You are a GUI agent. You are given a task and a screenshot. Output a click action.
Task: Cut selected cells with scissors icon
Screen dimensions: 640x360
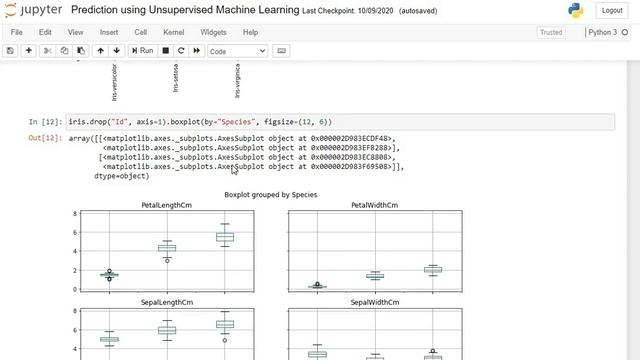coord(47,51)
